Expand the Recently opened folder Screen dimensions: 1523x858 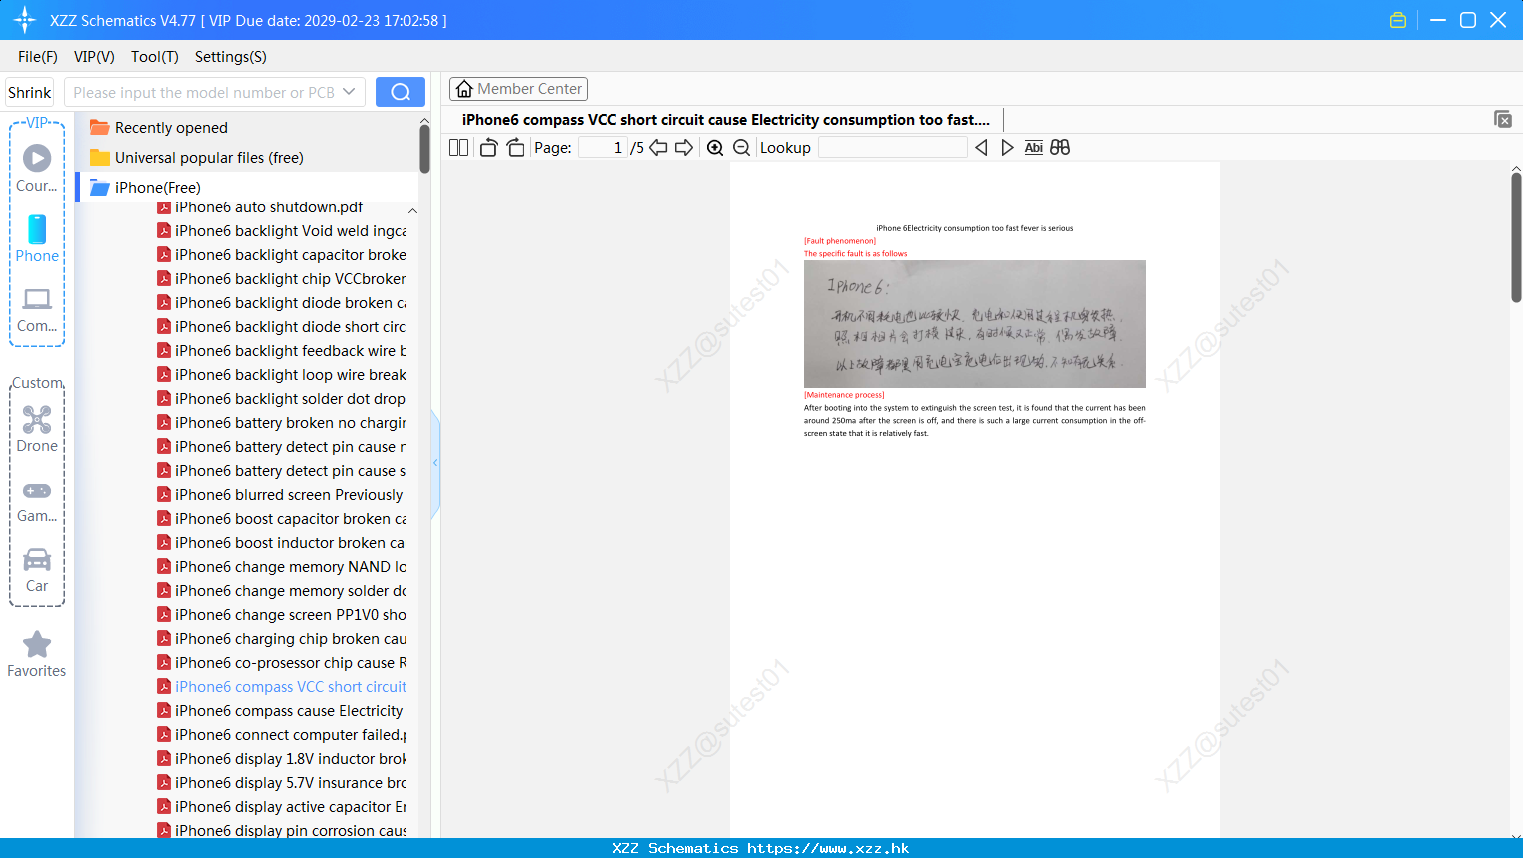(171, 128)
